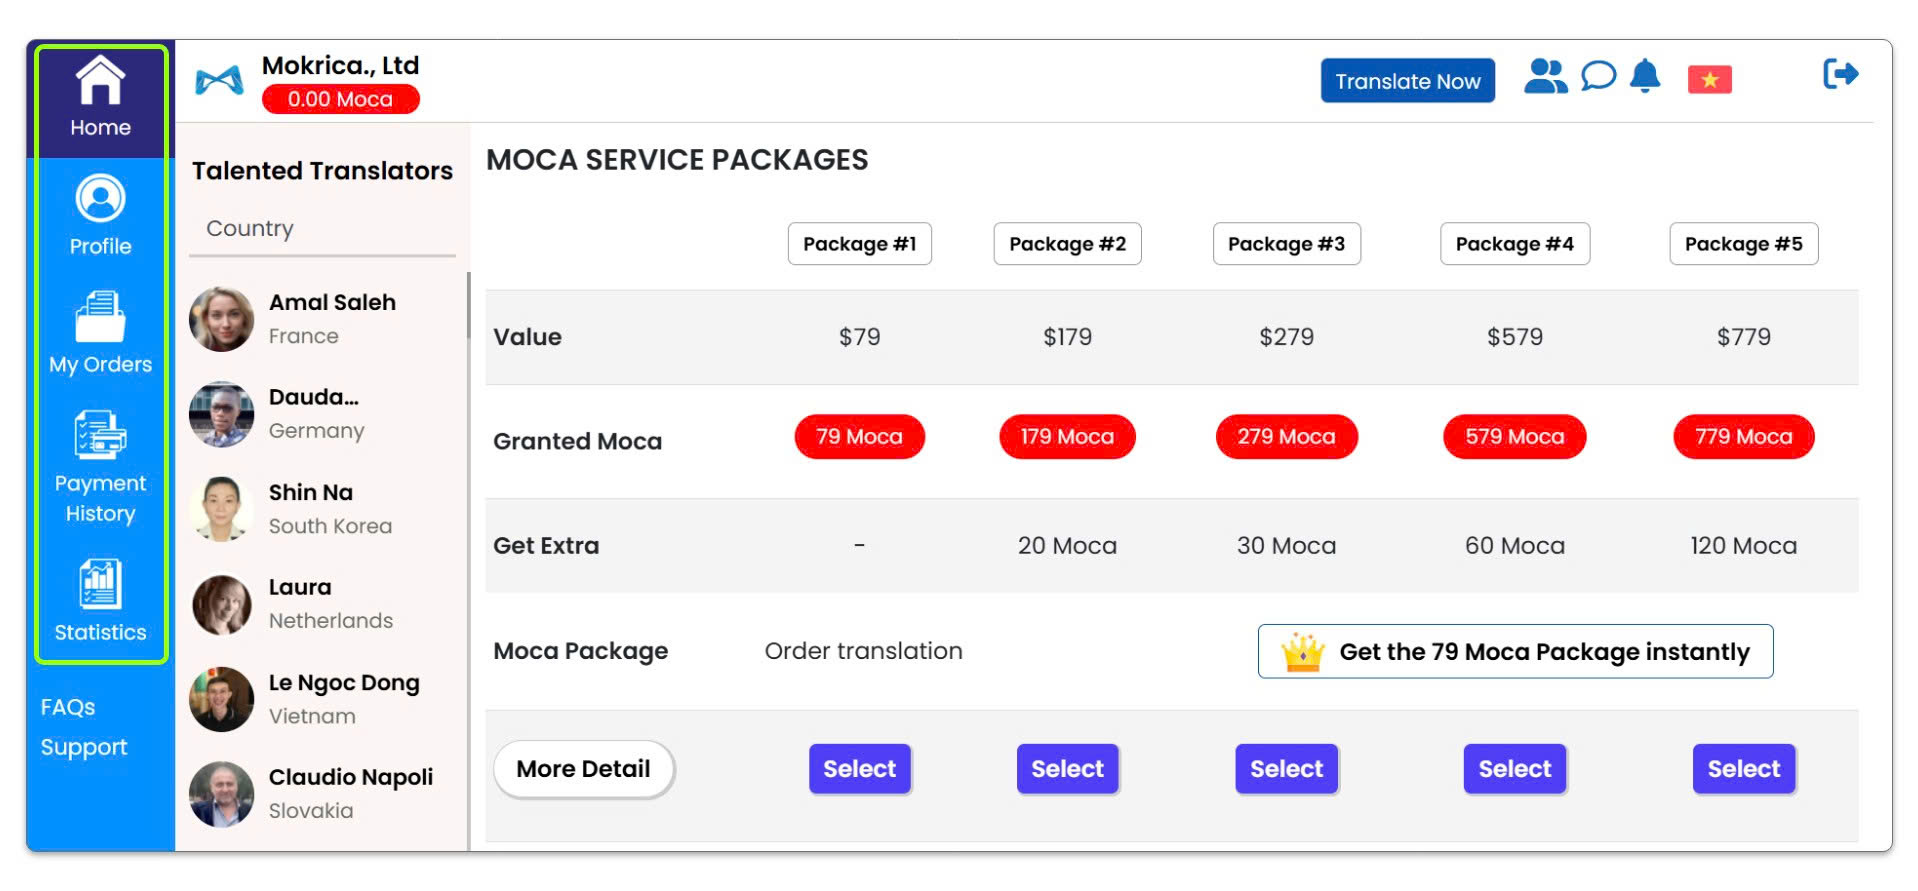Select the $79 Package #1

pos(859,769)
